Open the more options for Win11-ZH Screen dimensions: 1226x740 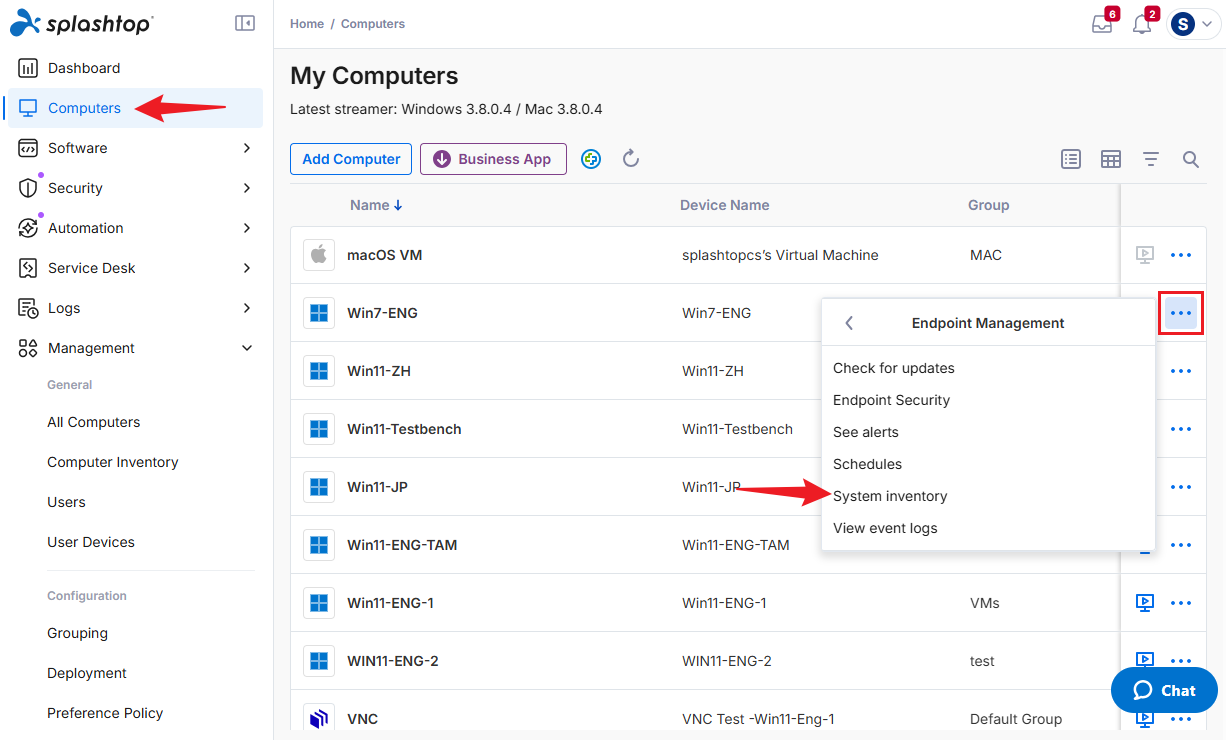(x=1181, y=371)
